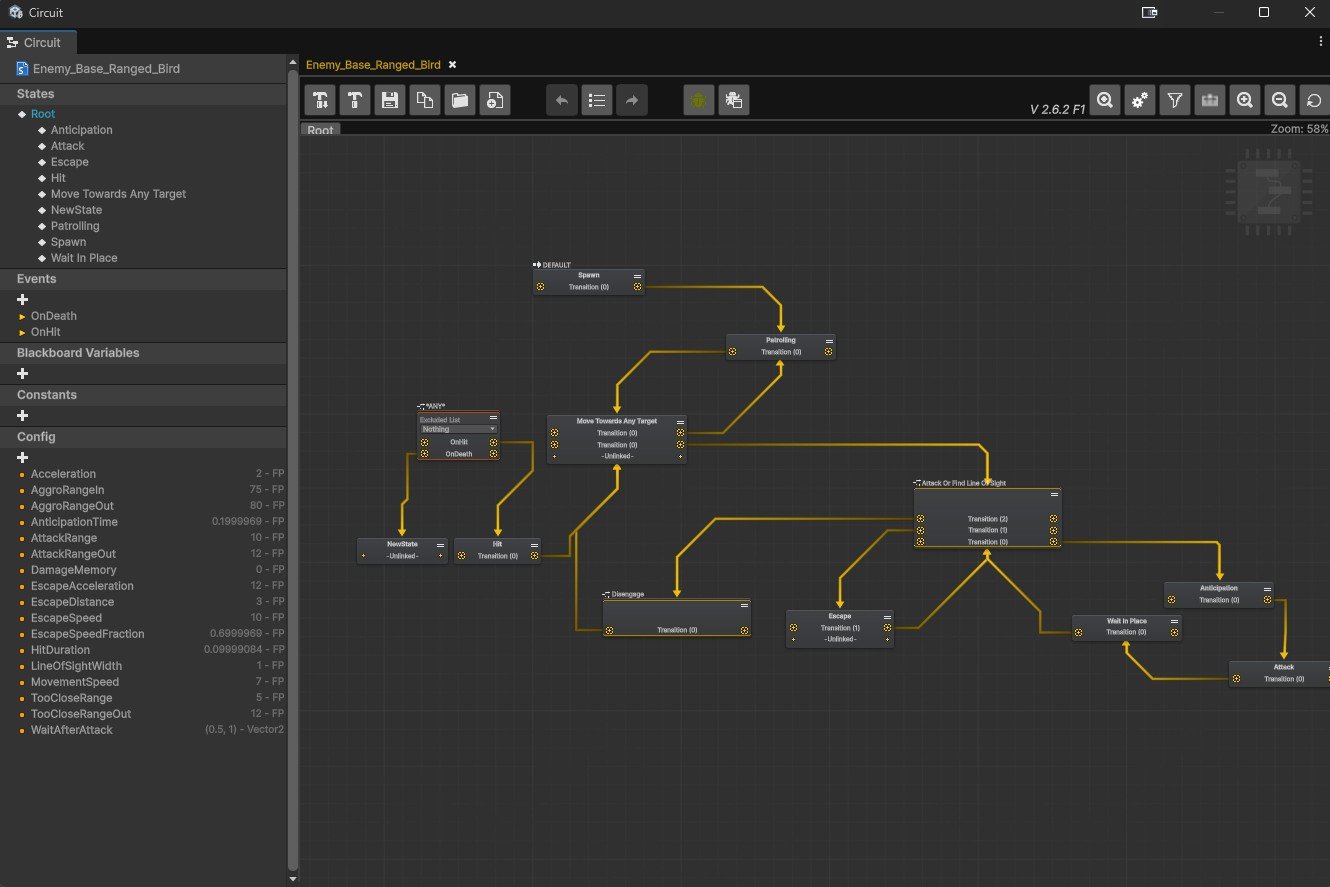
Task: Create a new document with the plus-page icon
Action: [x=494, y=100]
